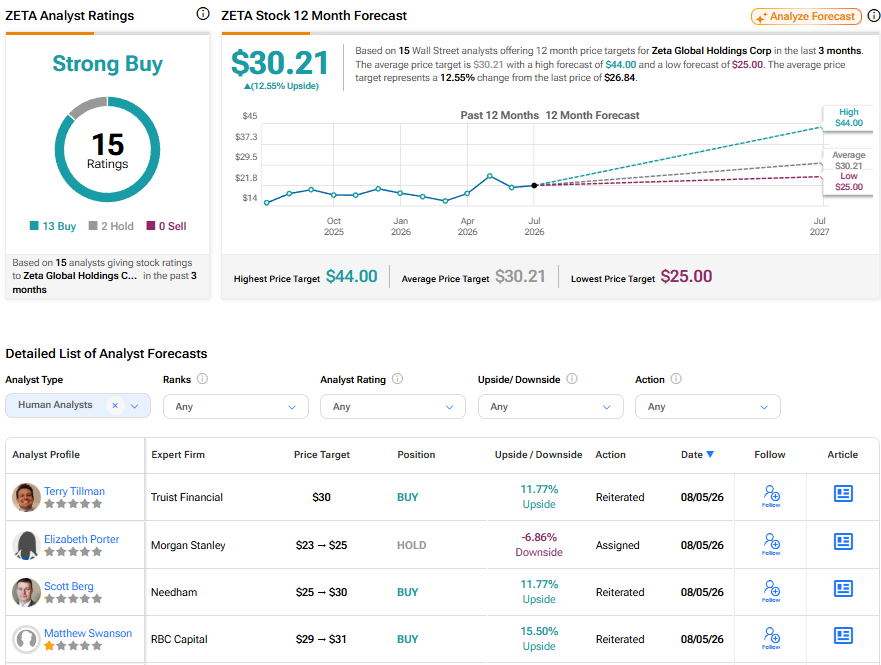Click info icon beside ZETA Analyst Ratings

point(203,14)
